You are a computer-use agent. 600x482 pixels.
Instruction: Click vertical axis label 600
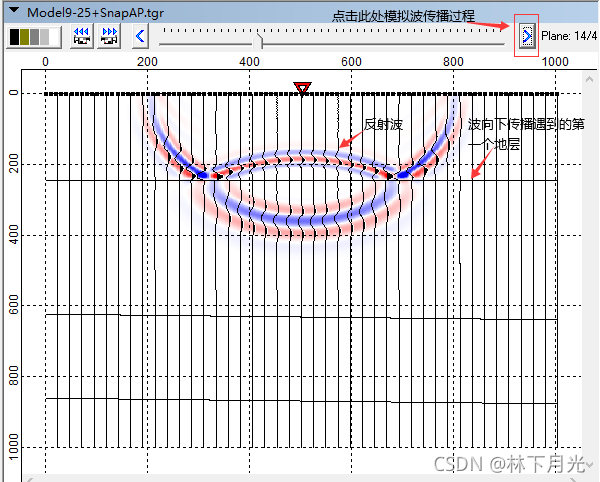14,305
